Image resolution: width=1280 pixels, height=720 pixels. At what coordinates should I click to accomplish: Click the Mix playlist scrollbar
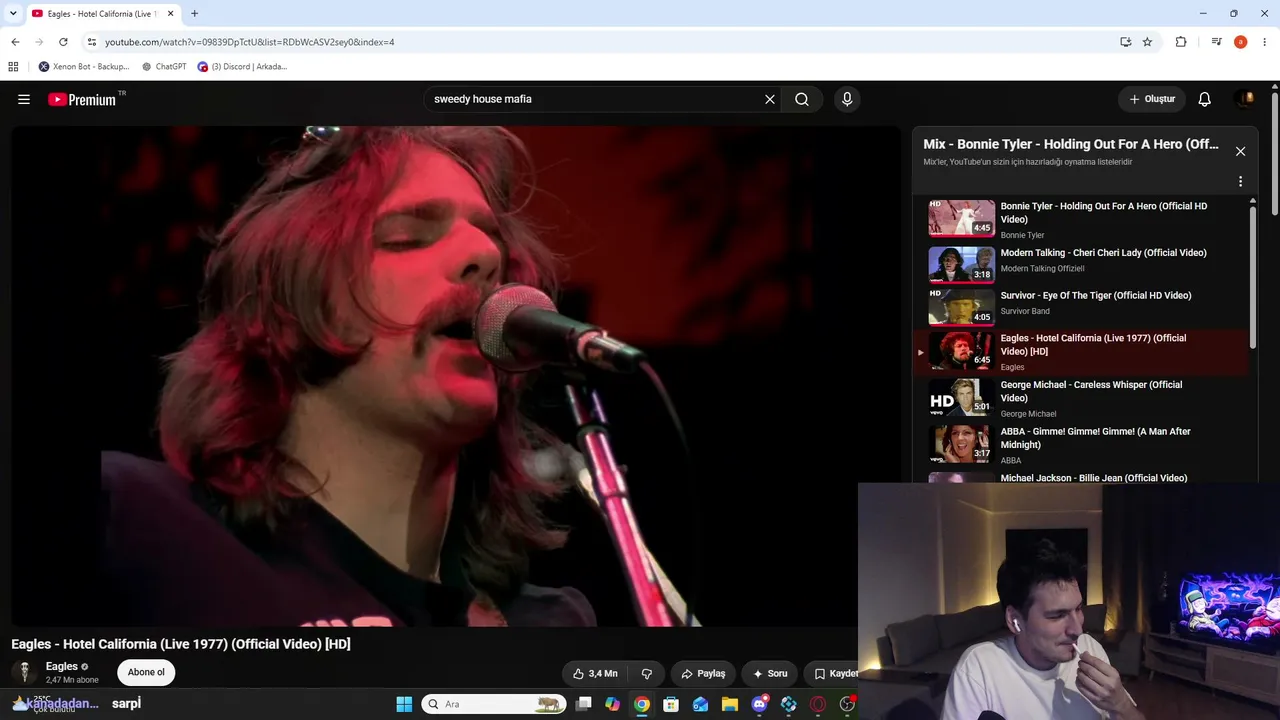click(1253, 278)
